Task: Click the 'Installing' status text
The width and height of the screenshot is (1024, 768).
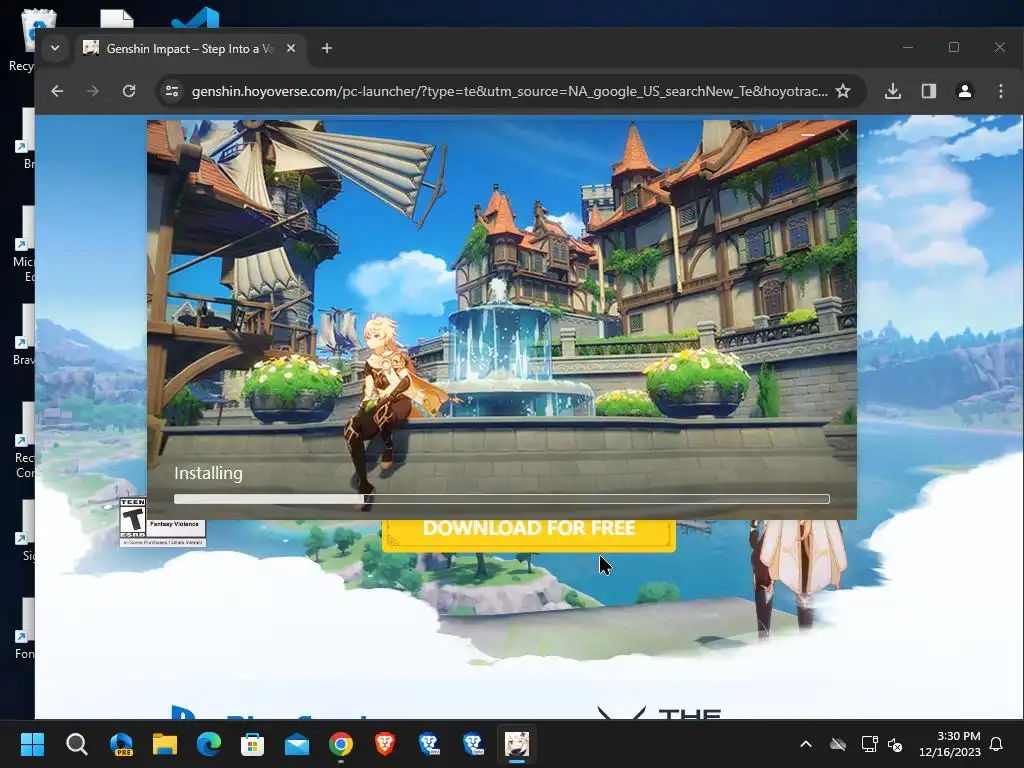Action: click(208, 473)
